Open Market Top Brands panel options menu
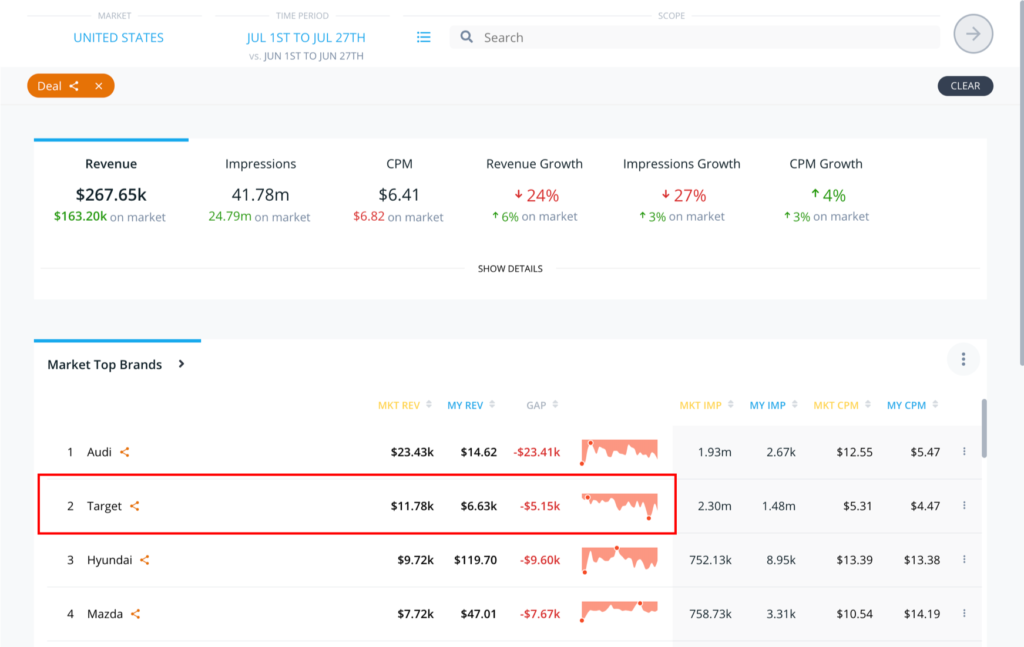1024x647 pixels. 963,359
